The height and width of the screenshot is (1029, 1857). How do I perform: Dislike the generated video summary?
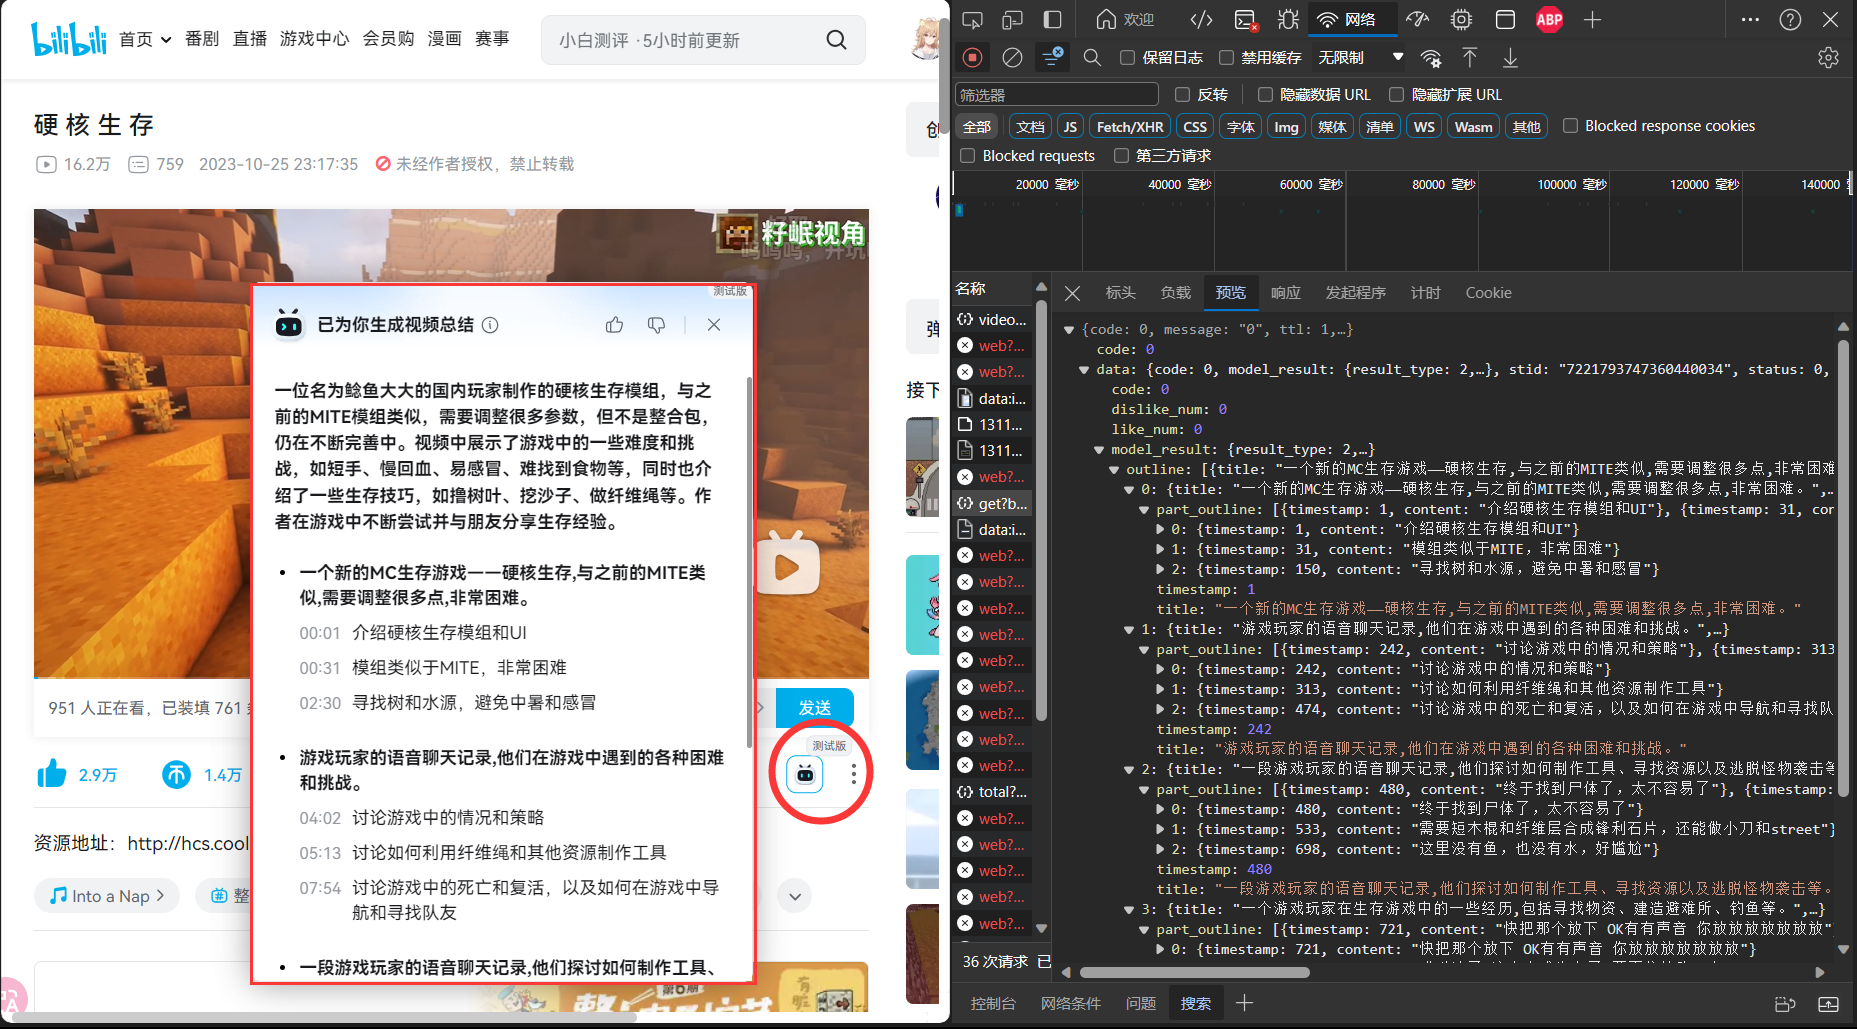[656, 325]
